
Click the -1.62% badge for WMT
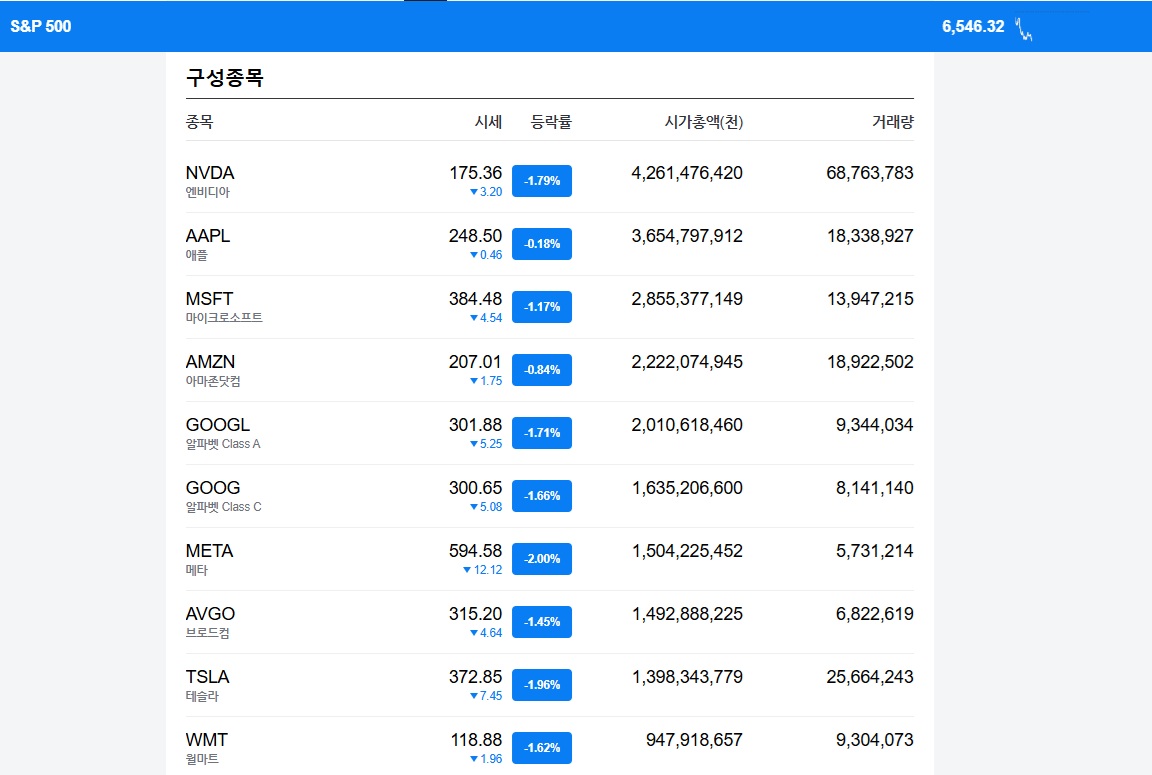coord(542,748)
